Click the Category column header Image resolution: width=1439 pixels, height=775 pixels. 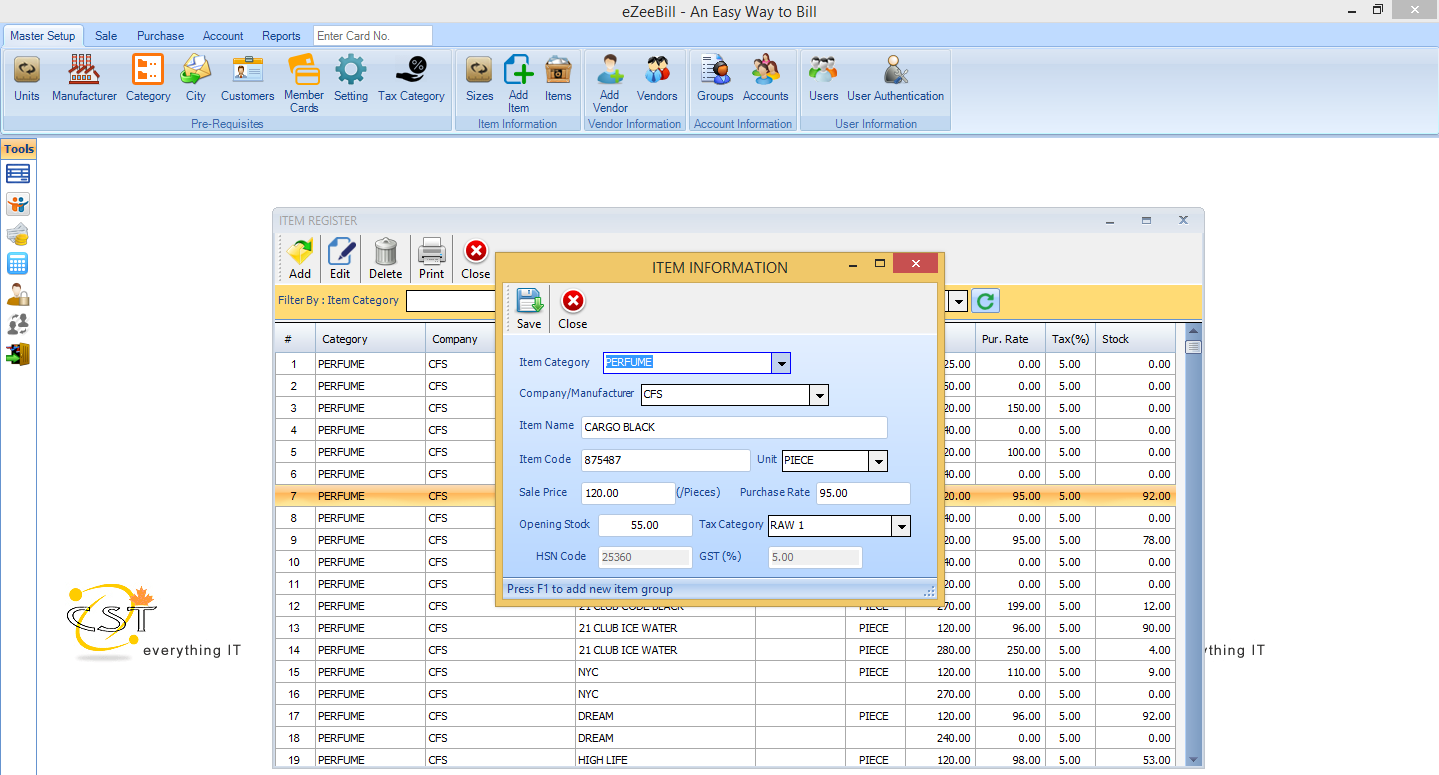370,339
